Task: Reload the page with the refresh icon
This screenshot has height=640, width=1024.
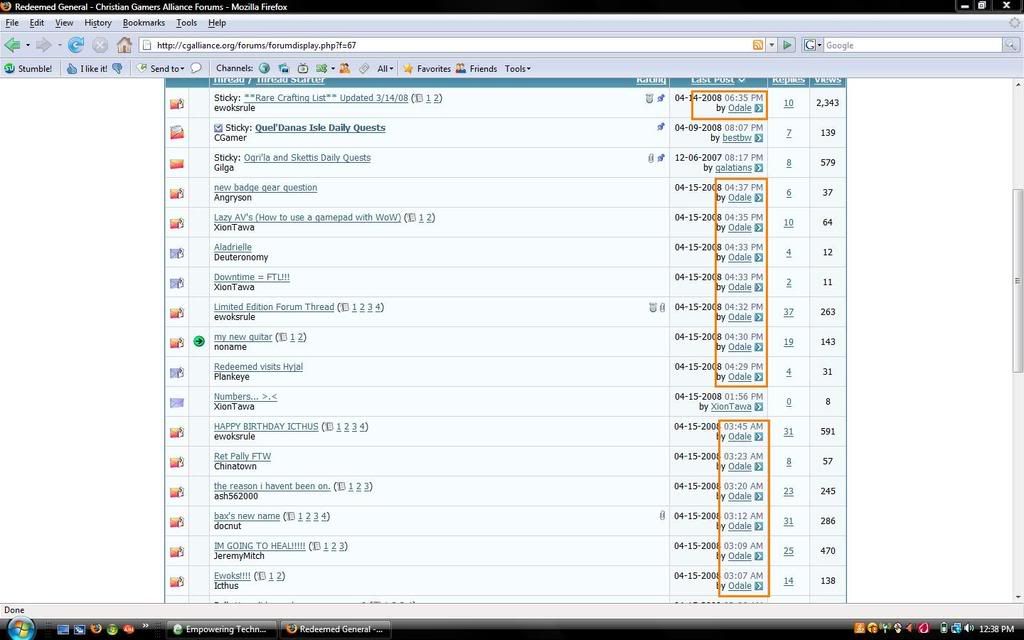Action: (76, 45)
